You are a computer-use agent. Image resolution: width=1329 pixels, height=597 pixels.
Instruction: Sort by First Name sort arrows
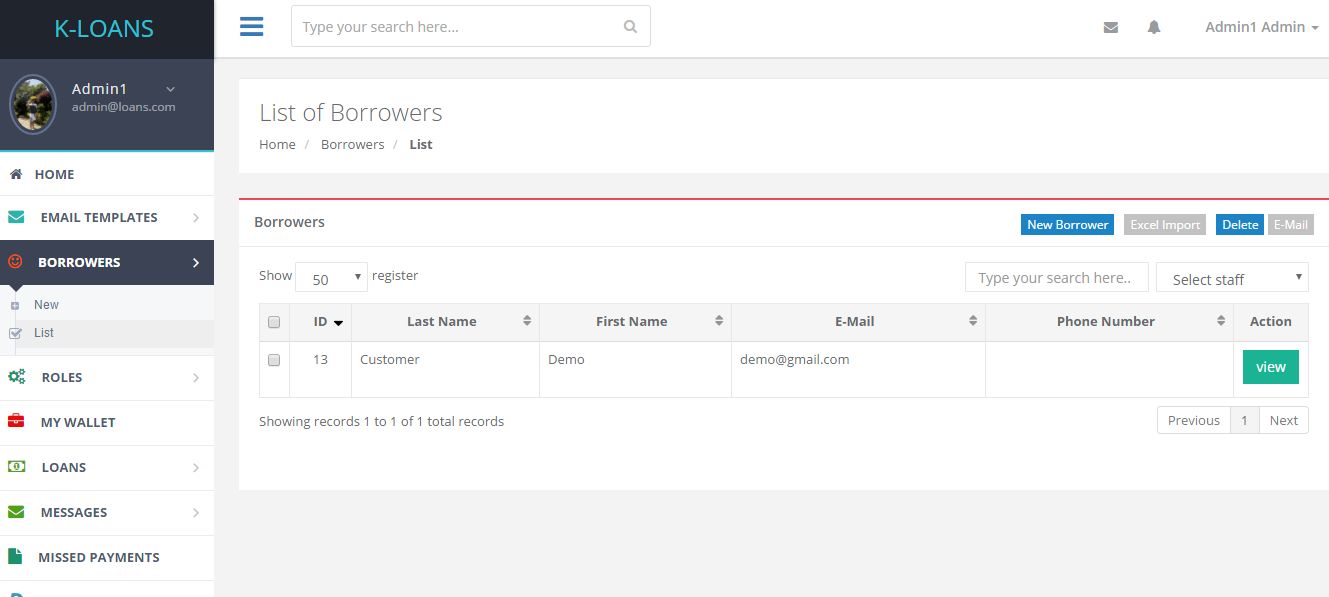719,321
